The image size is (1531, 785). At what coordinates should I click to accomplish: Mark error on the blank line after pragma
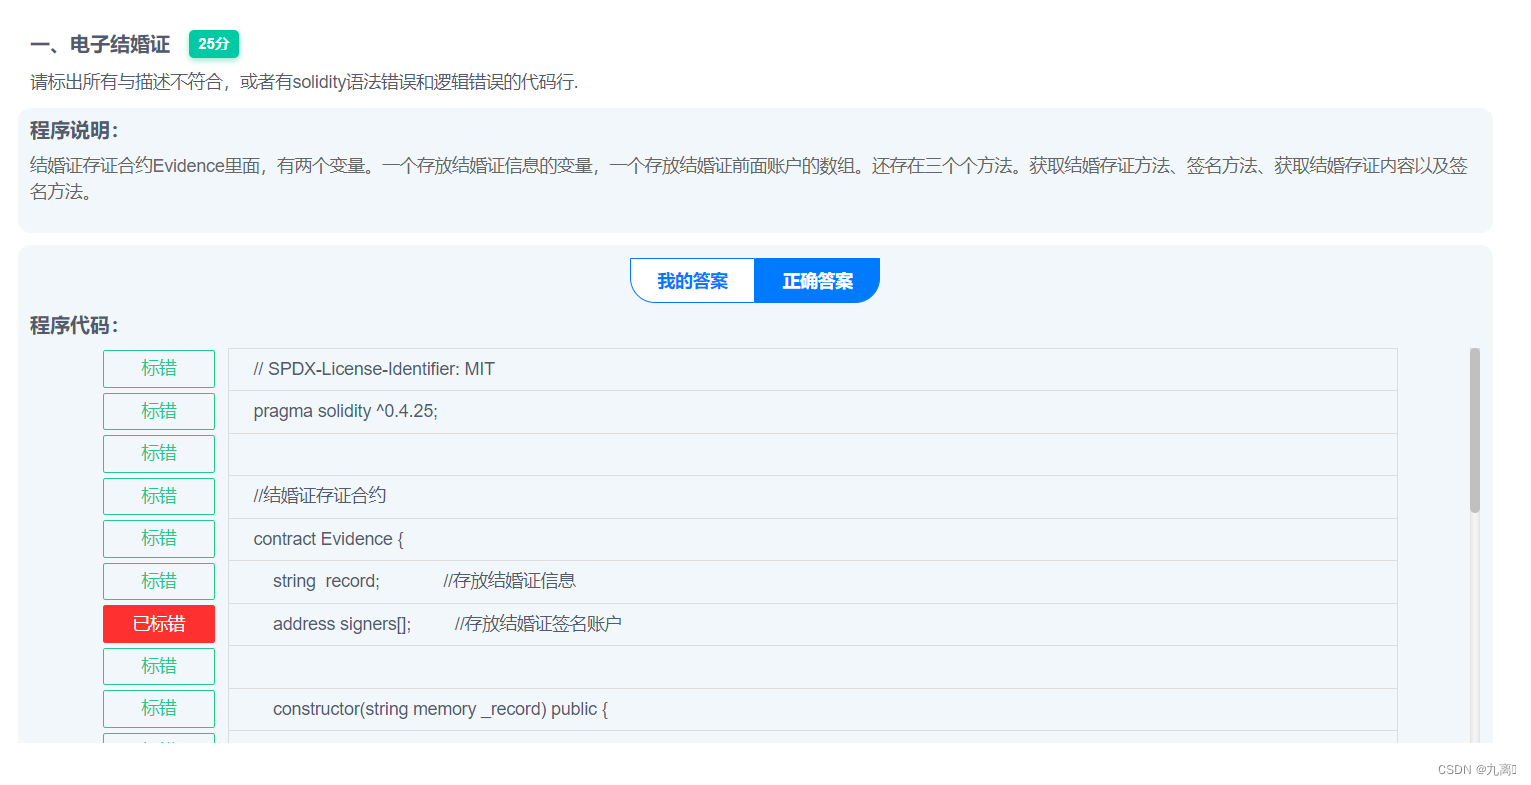coord(159,454)
